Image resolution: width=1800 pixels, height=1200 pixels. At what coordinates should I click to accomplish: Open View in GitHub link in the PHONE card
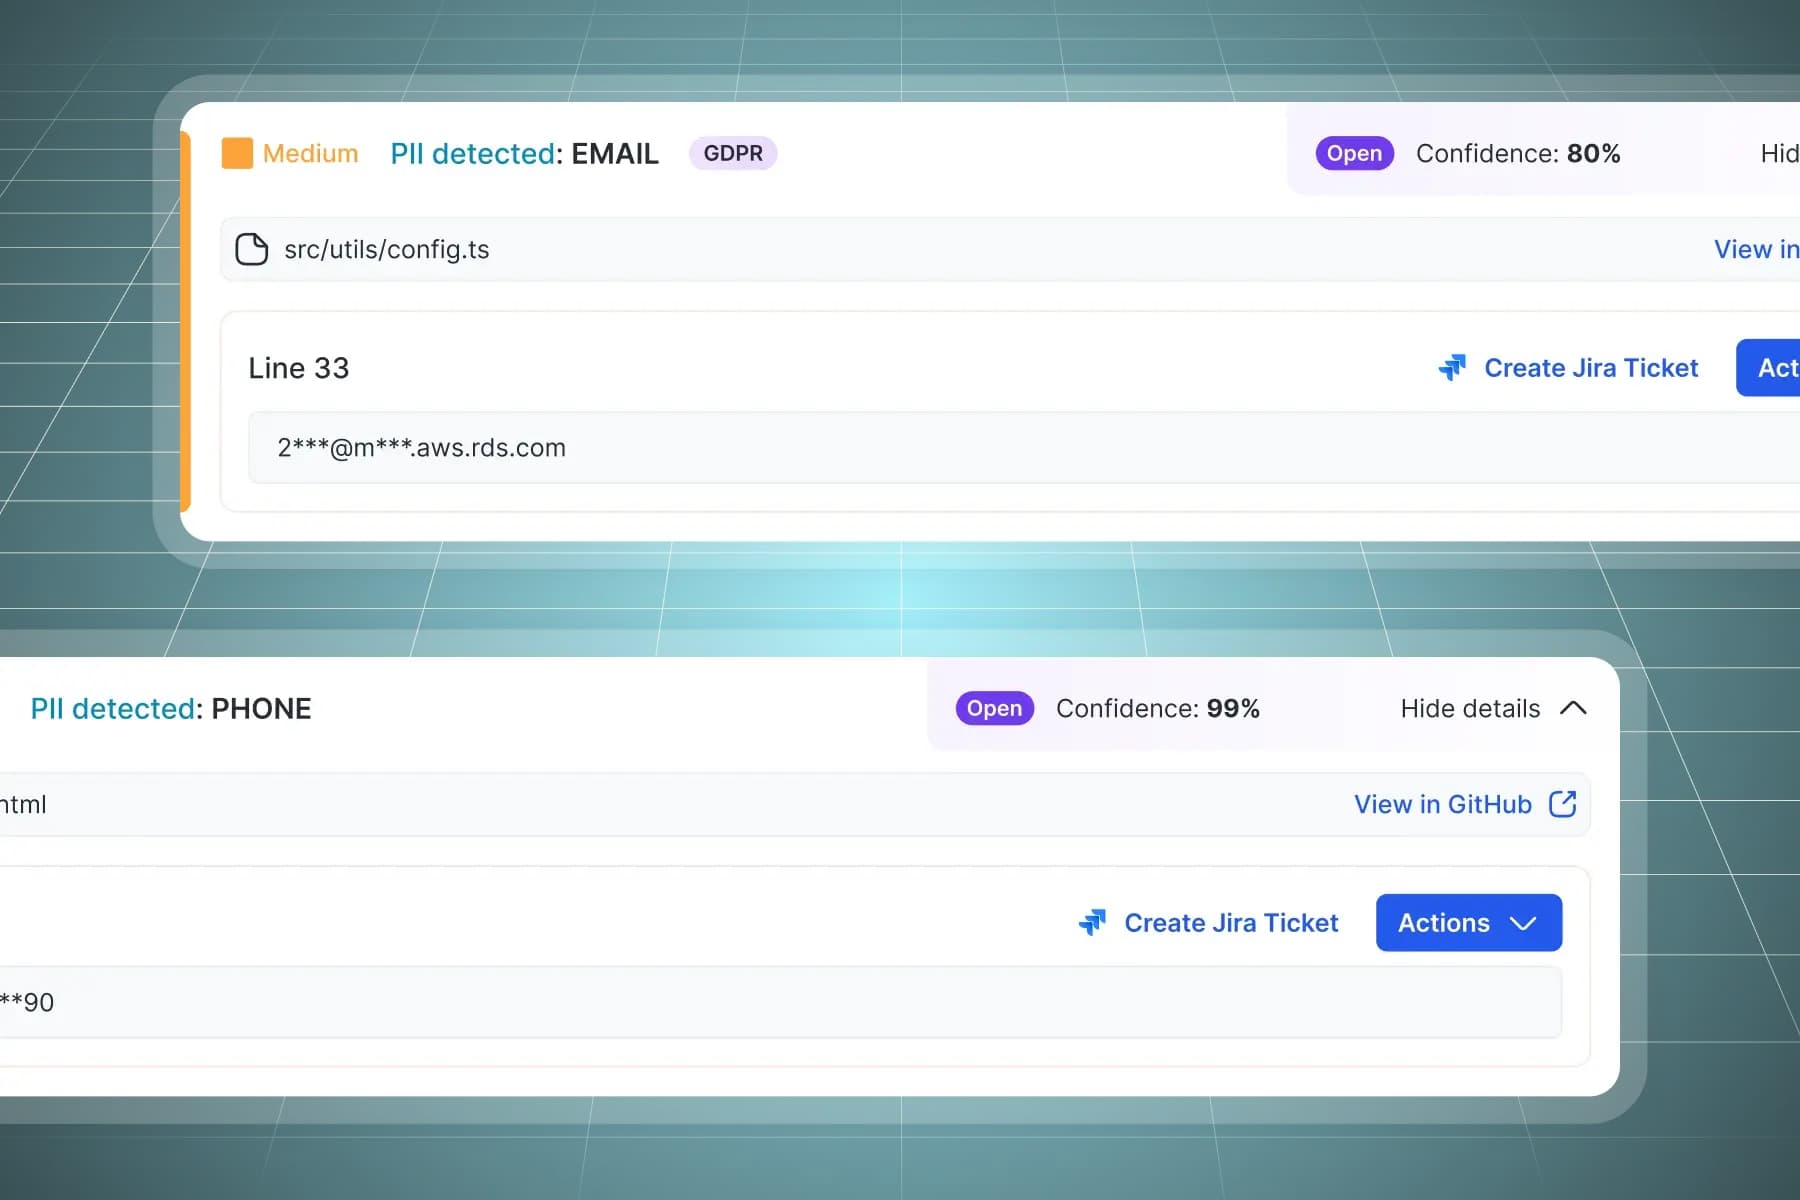(1442, 804)
